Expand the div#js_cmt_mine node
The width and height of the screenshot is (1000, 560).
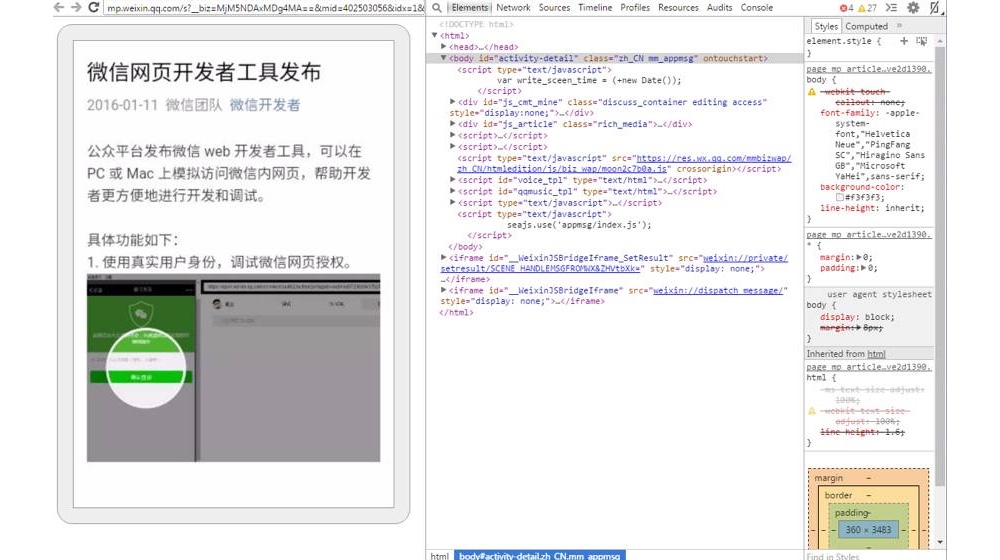tap(452, 101)
